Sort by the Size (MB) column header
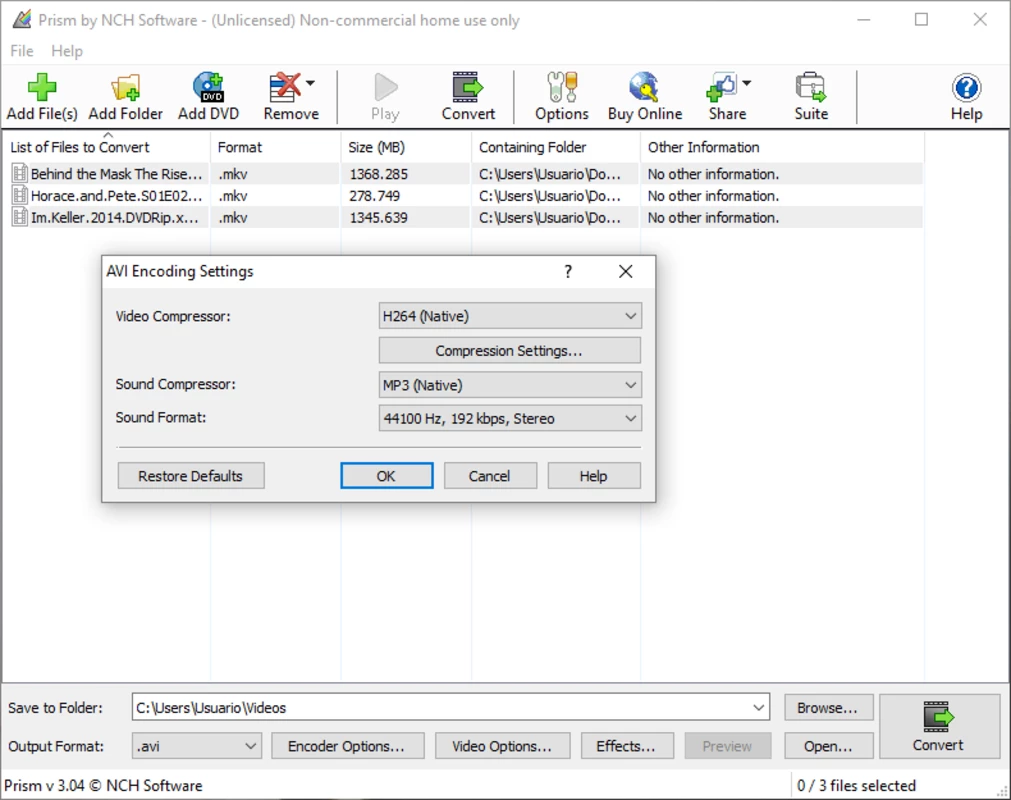The image size is (1011, 800). 406,147
